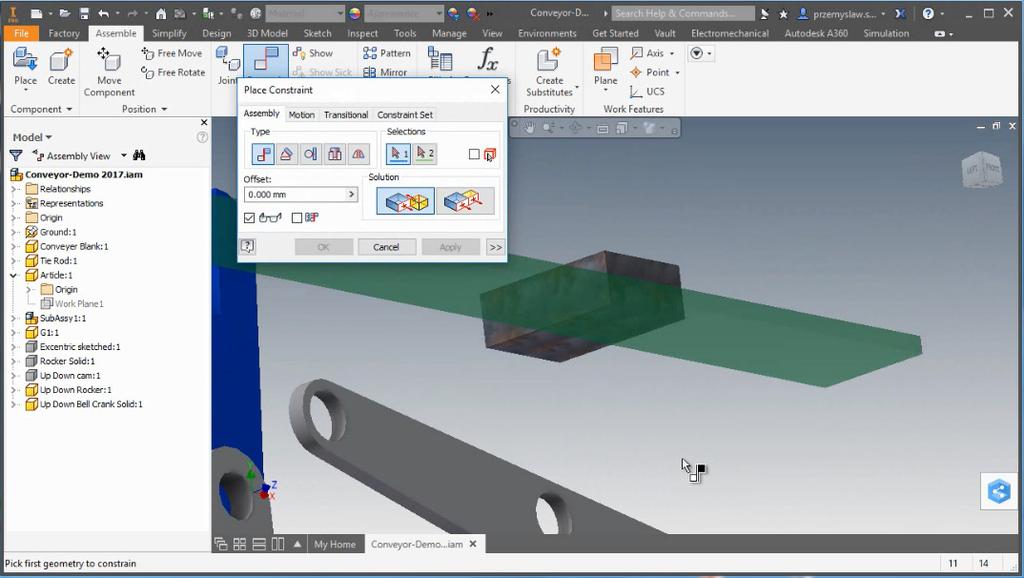The image size is (1024, 578).
Task: Switch to the Constraint Set tab
Action: 405,114
